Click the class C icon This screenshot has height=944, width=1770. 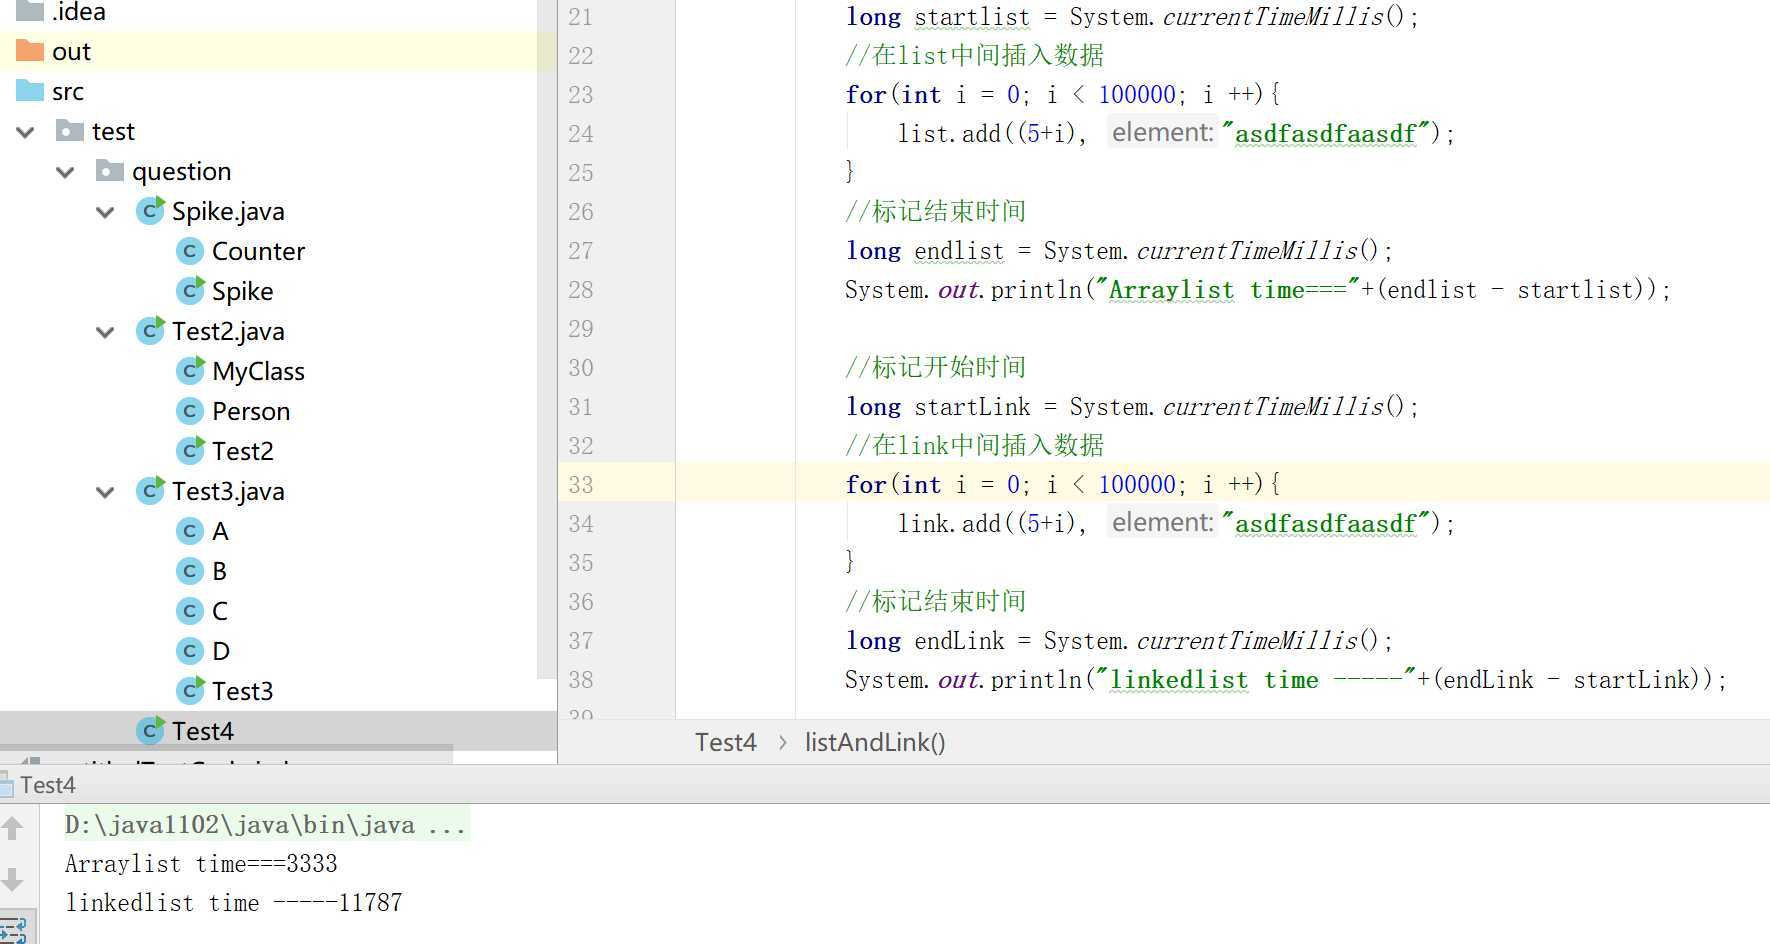pos(190,611)
